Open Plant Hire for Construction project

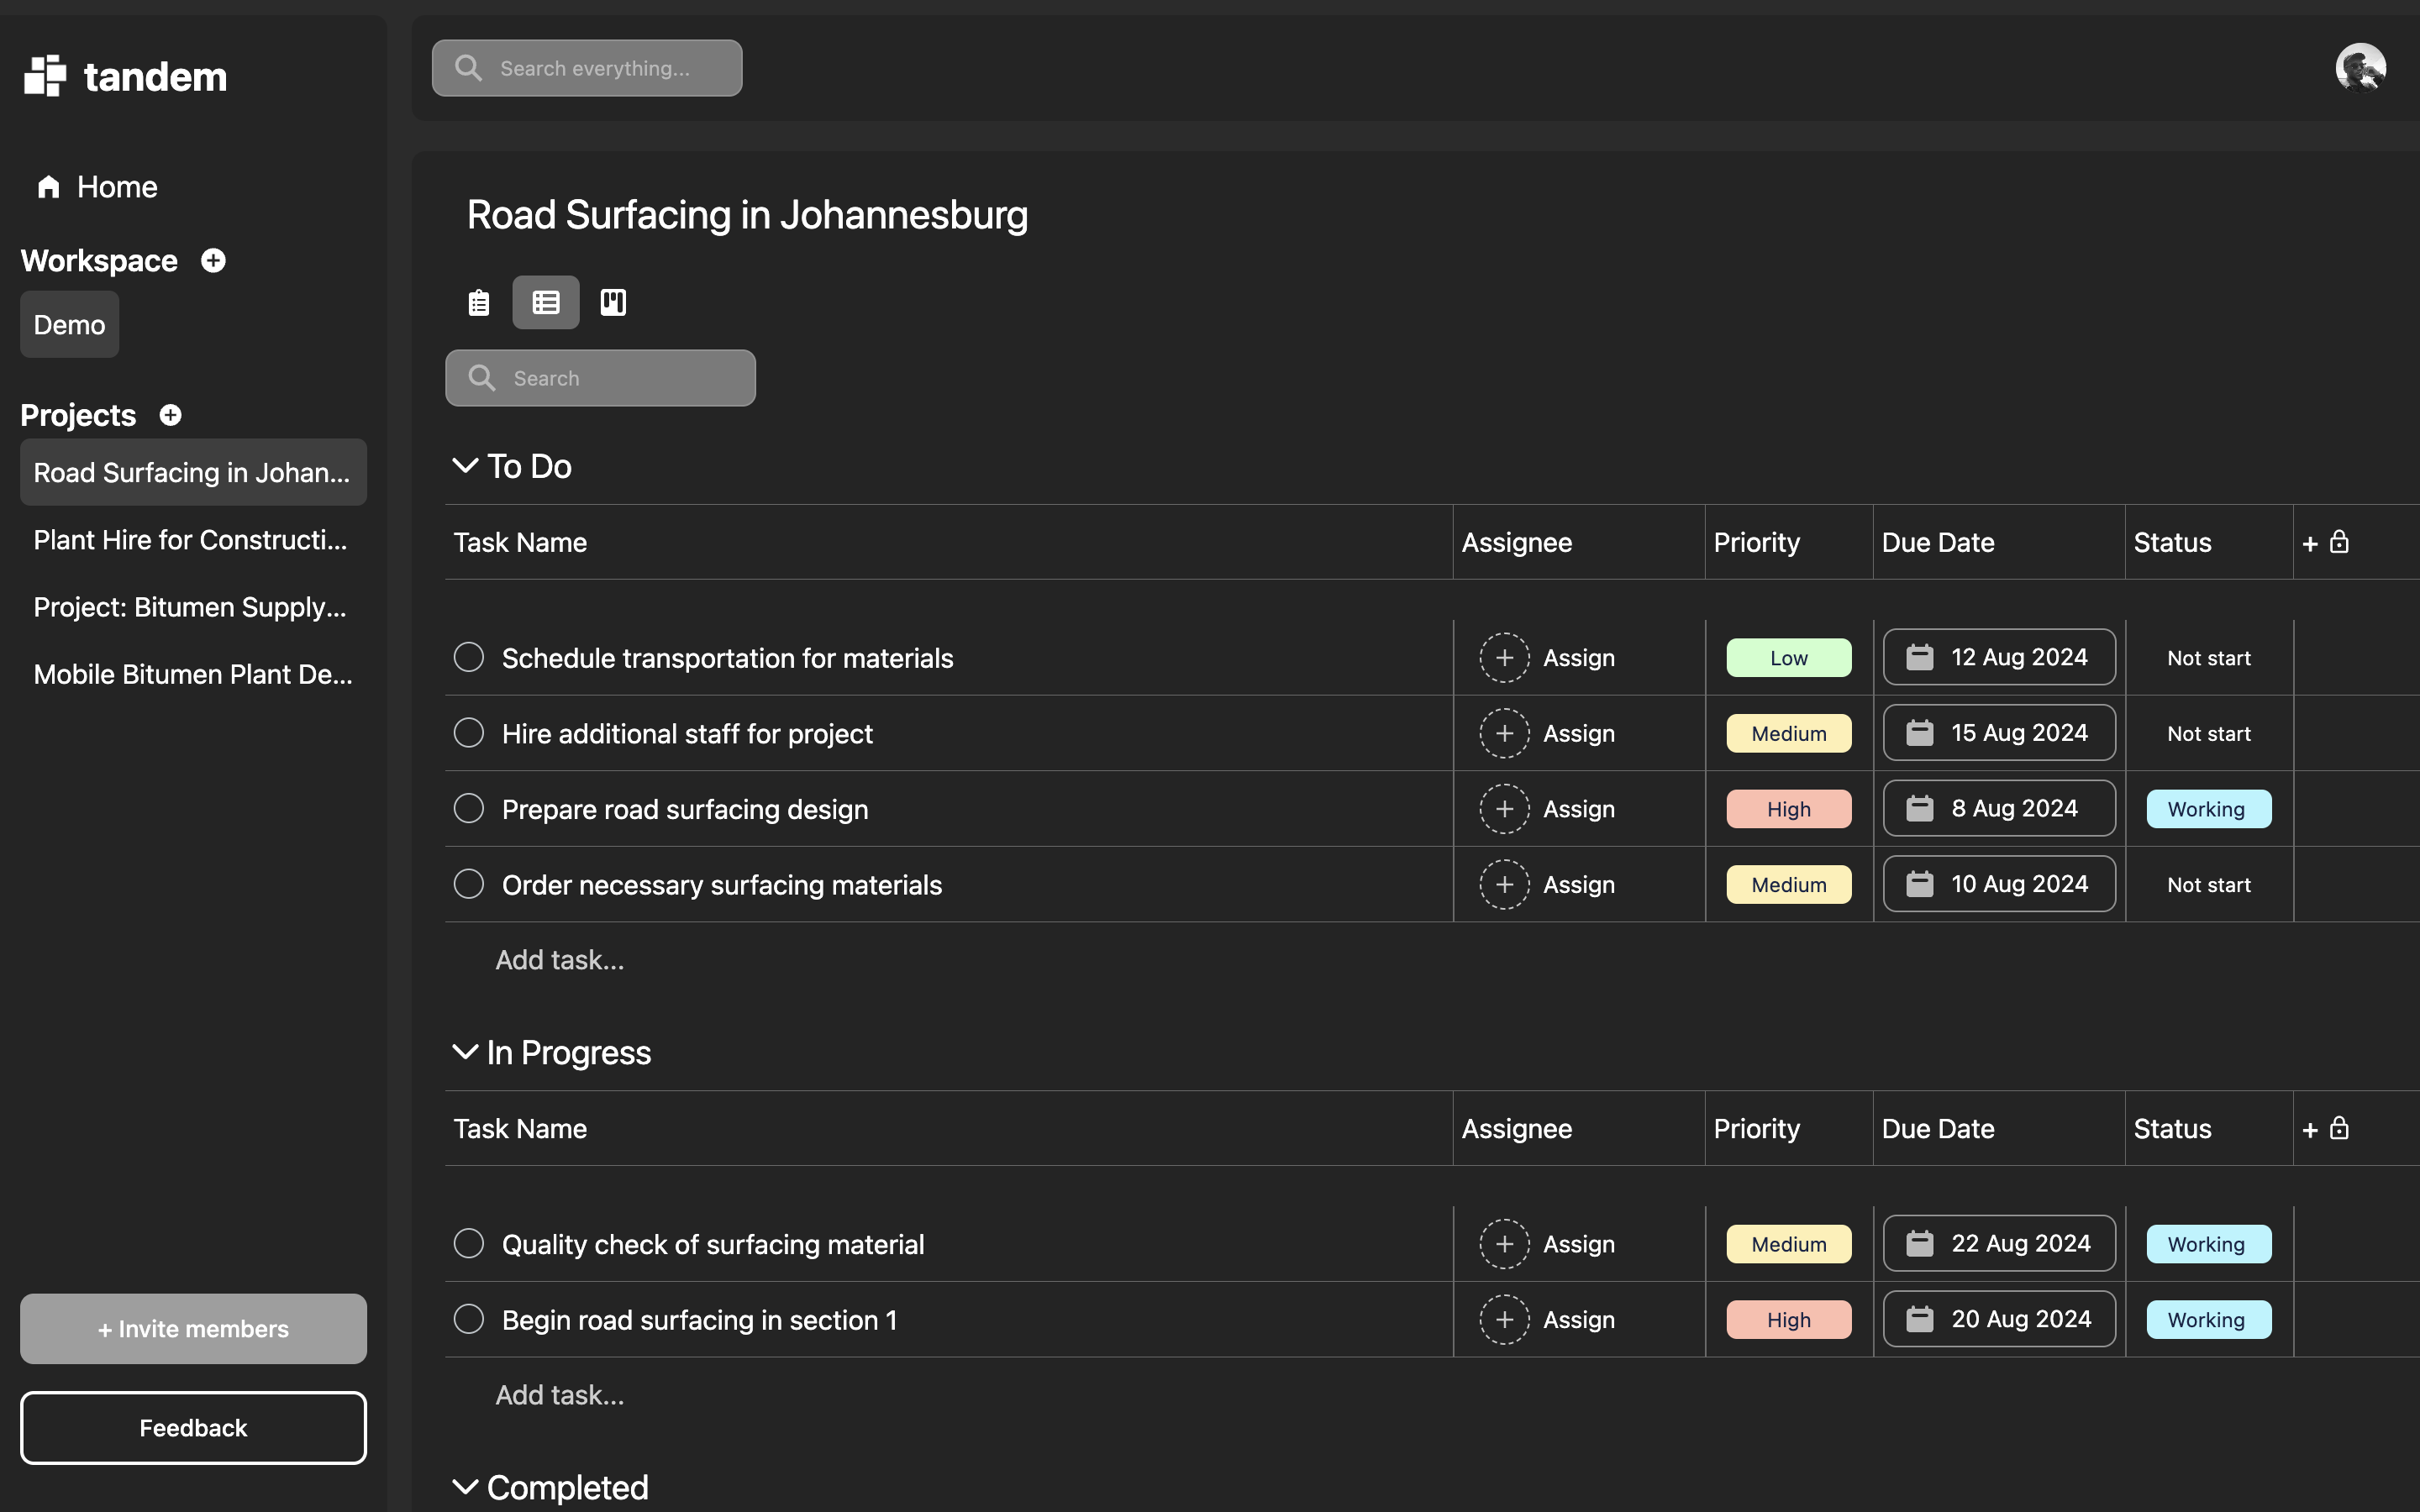tap(190, 540)
